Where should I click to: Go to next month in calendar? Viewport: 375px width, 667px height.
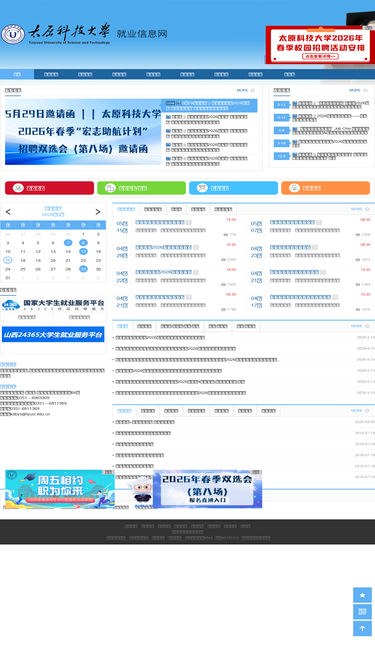98,212
